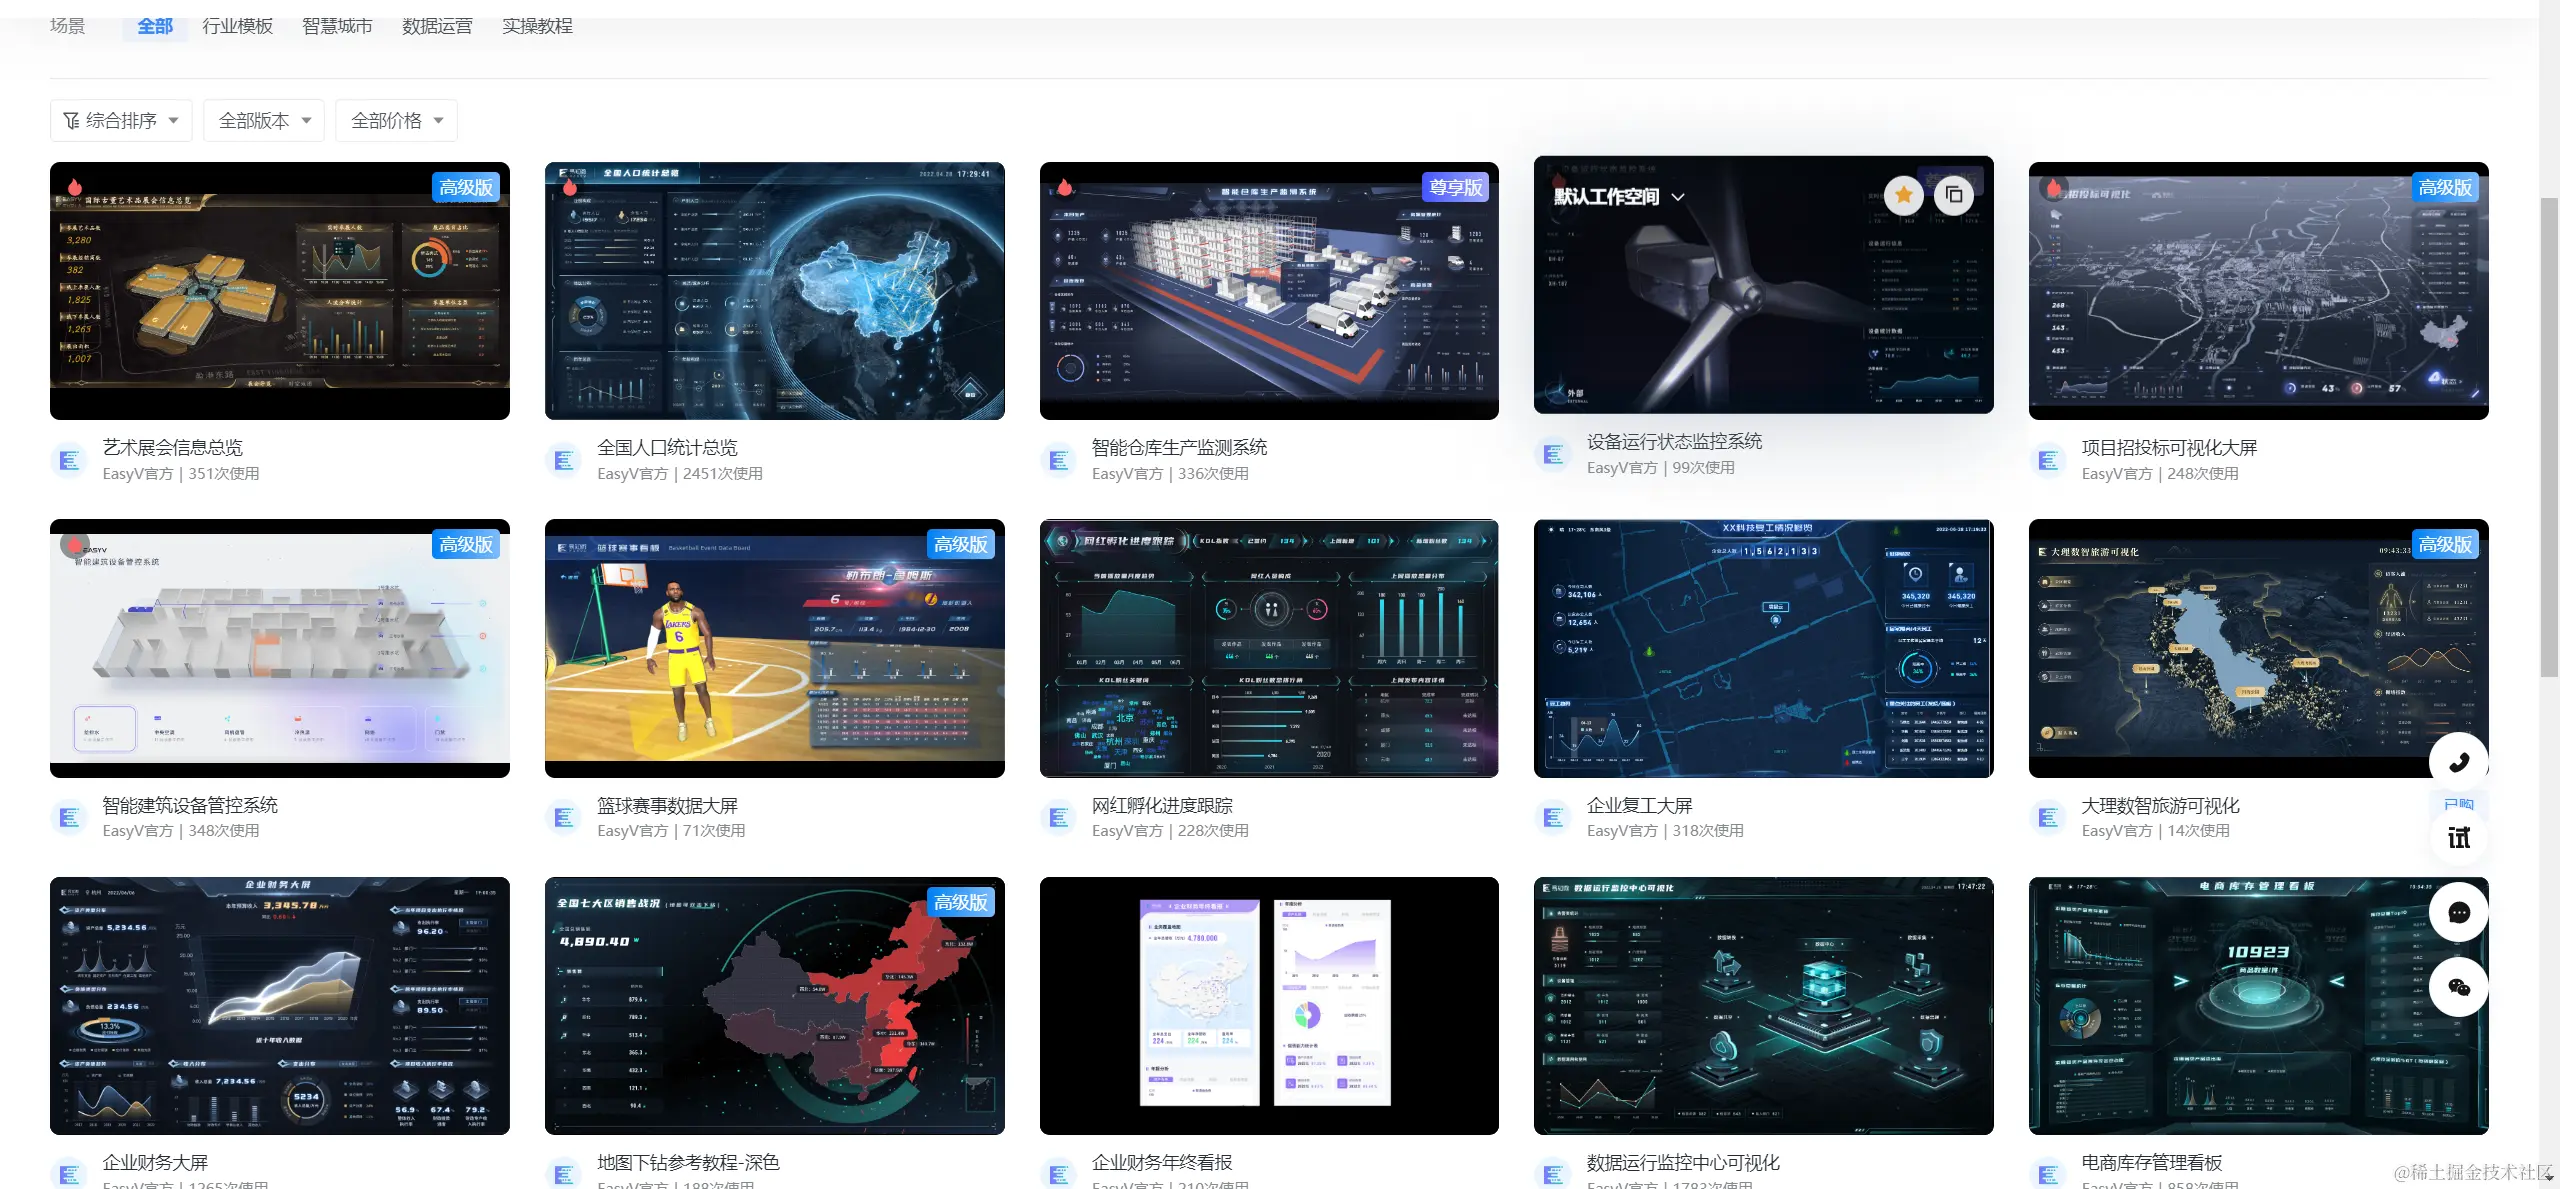Open the 网红孵化进度跟踪 title link
Screen dimensions: 2560x1189
pyautogui.click(x=1162, y=805)
